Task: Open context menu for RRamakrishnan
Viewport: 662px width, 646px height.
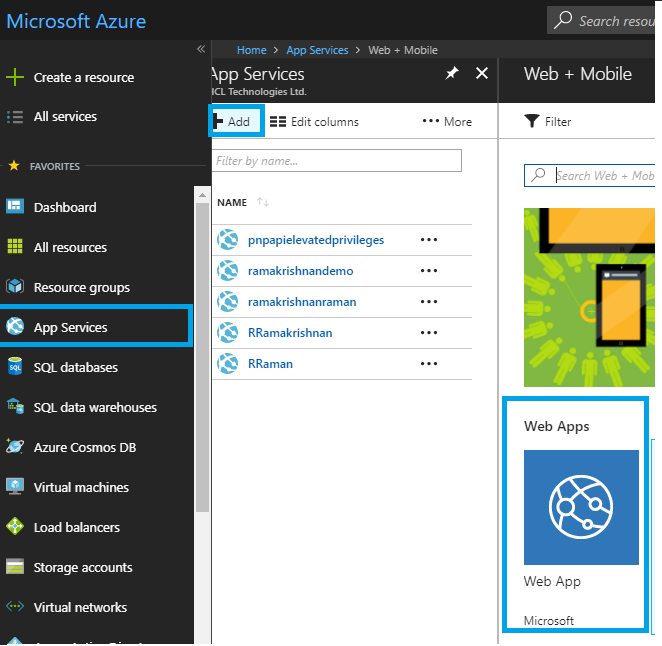Action: coord(429,333)
